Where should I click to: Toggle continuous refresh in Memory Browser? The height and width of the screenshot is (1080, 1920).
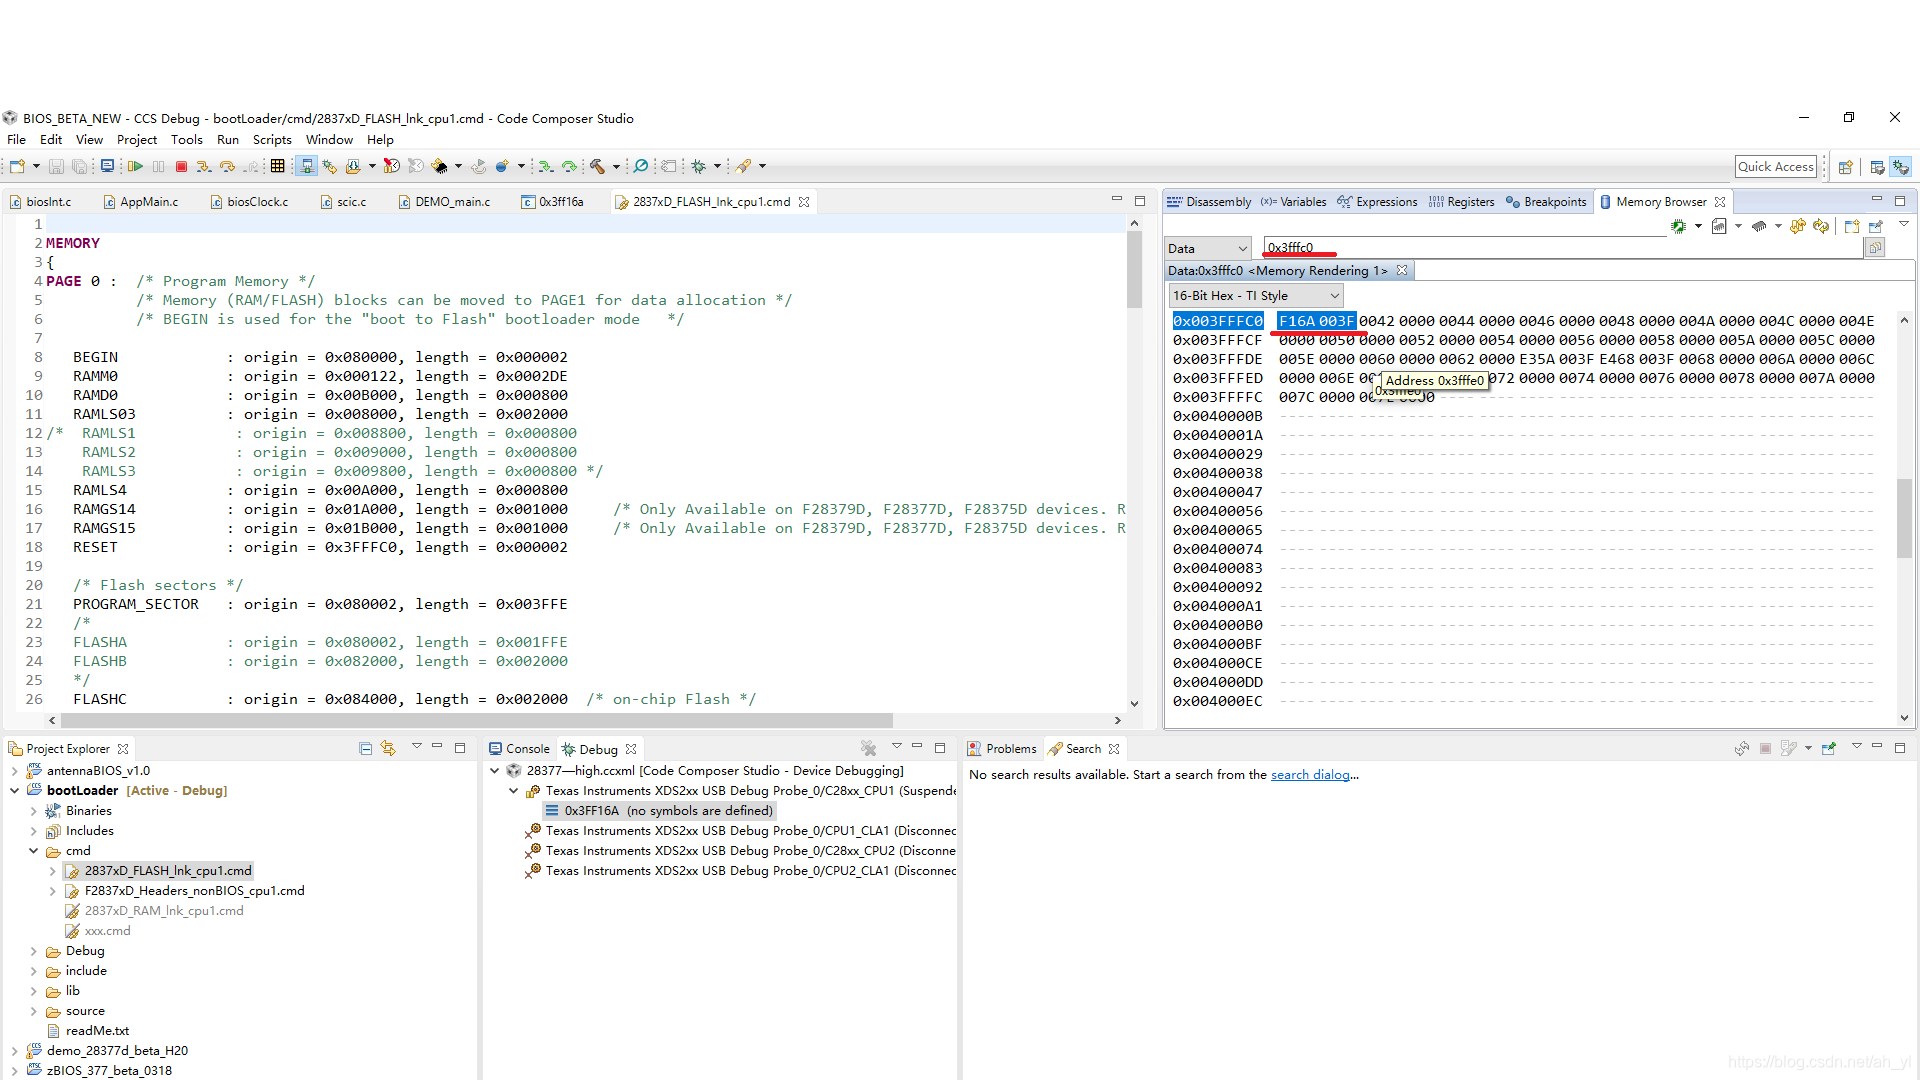(x=1822, y=227)
